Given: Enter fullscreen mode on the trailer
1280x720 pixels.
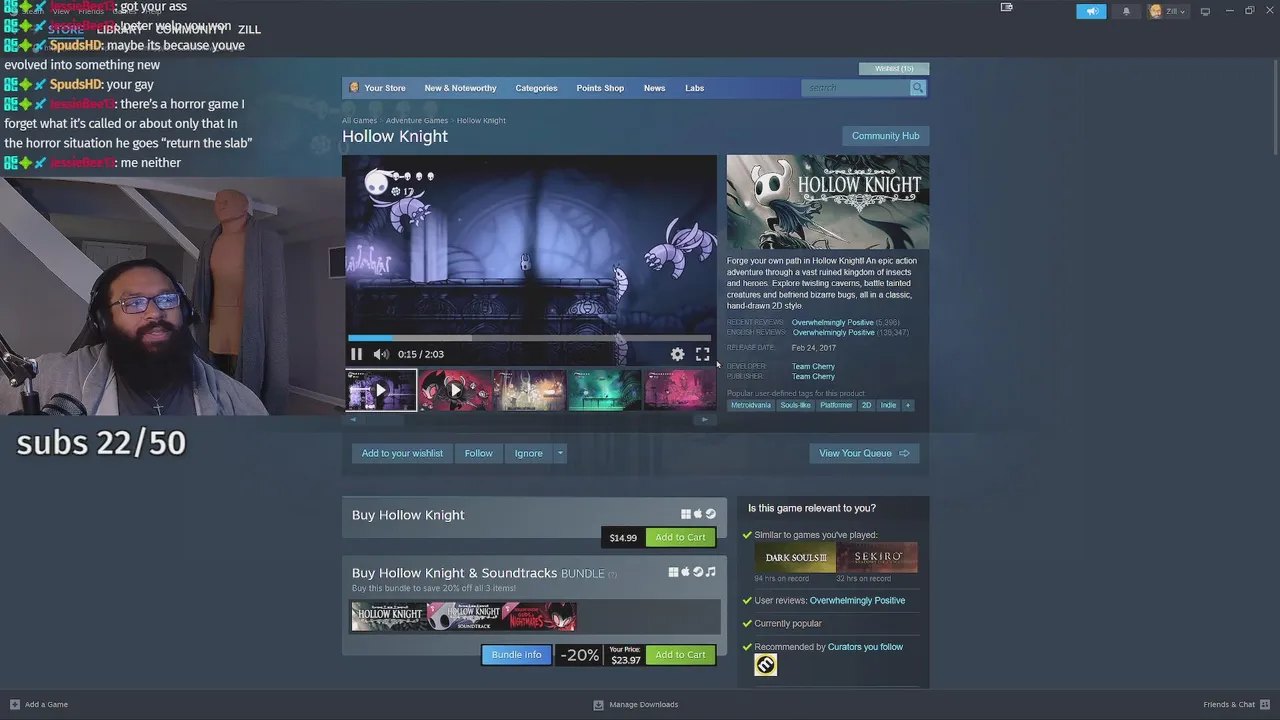Looking at the screenshot, I should tap(703, 354).
